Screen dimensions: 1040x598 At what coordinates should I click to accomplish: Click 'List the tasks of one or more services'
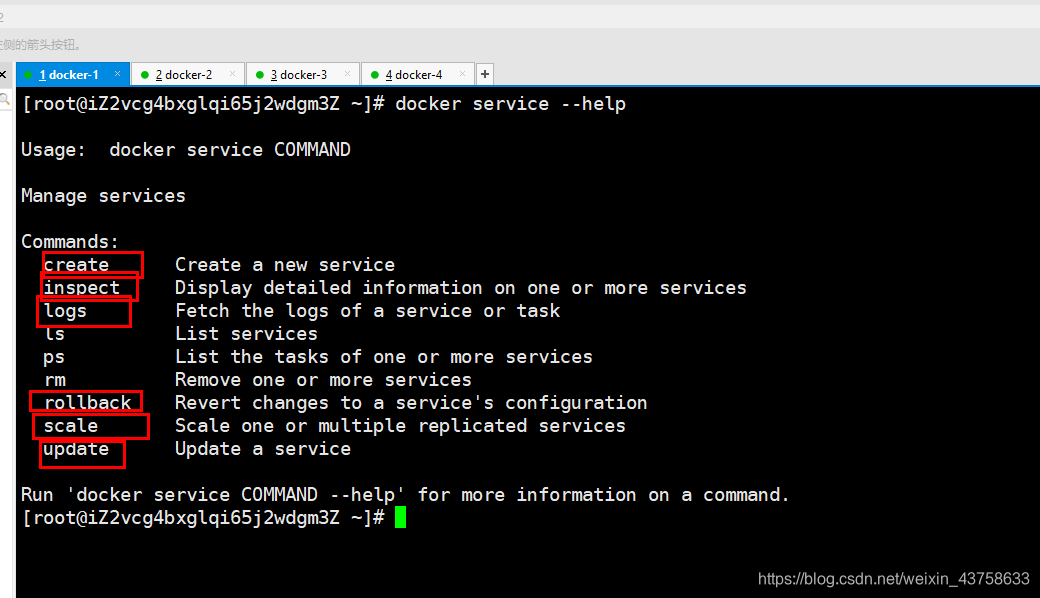(x=383, y=357)
